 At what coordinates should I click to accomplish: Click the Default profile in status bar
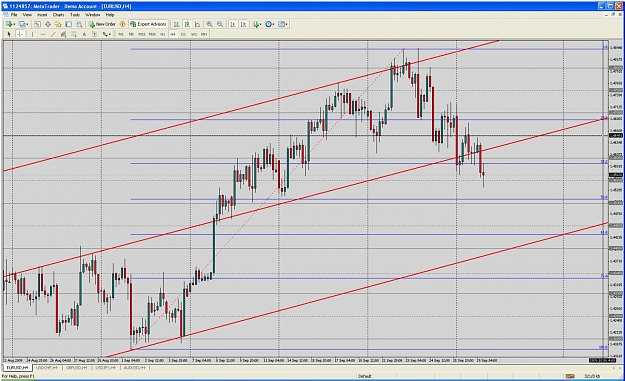tap(365, 376)
